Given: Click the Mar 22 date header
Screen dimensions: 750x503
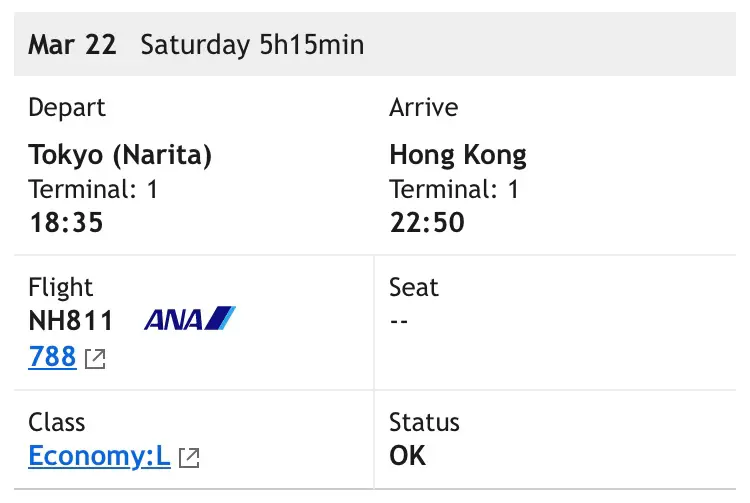Looking at the screenshot, I should 72,45.
